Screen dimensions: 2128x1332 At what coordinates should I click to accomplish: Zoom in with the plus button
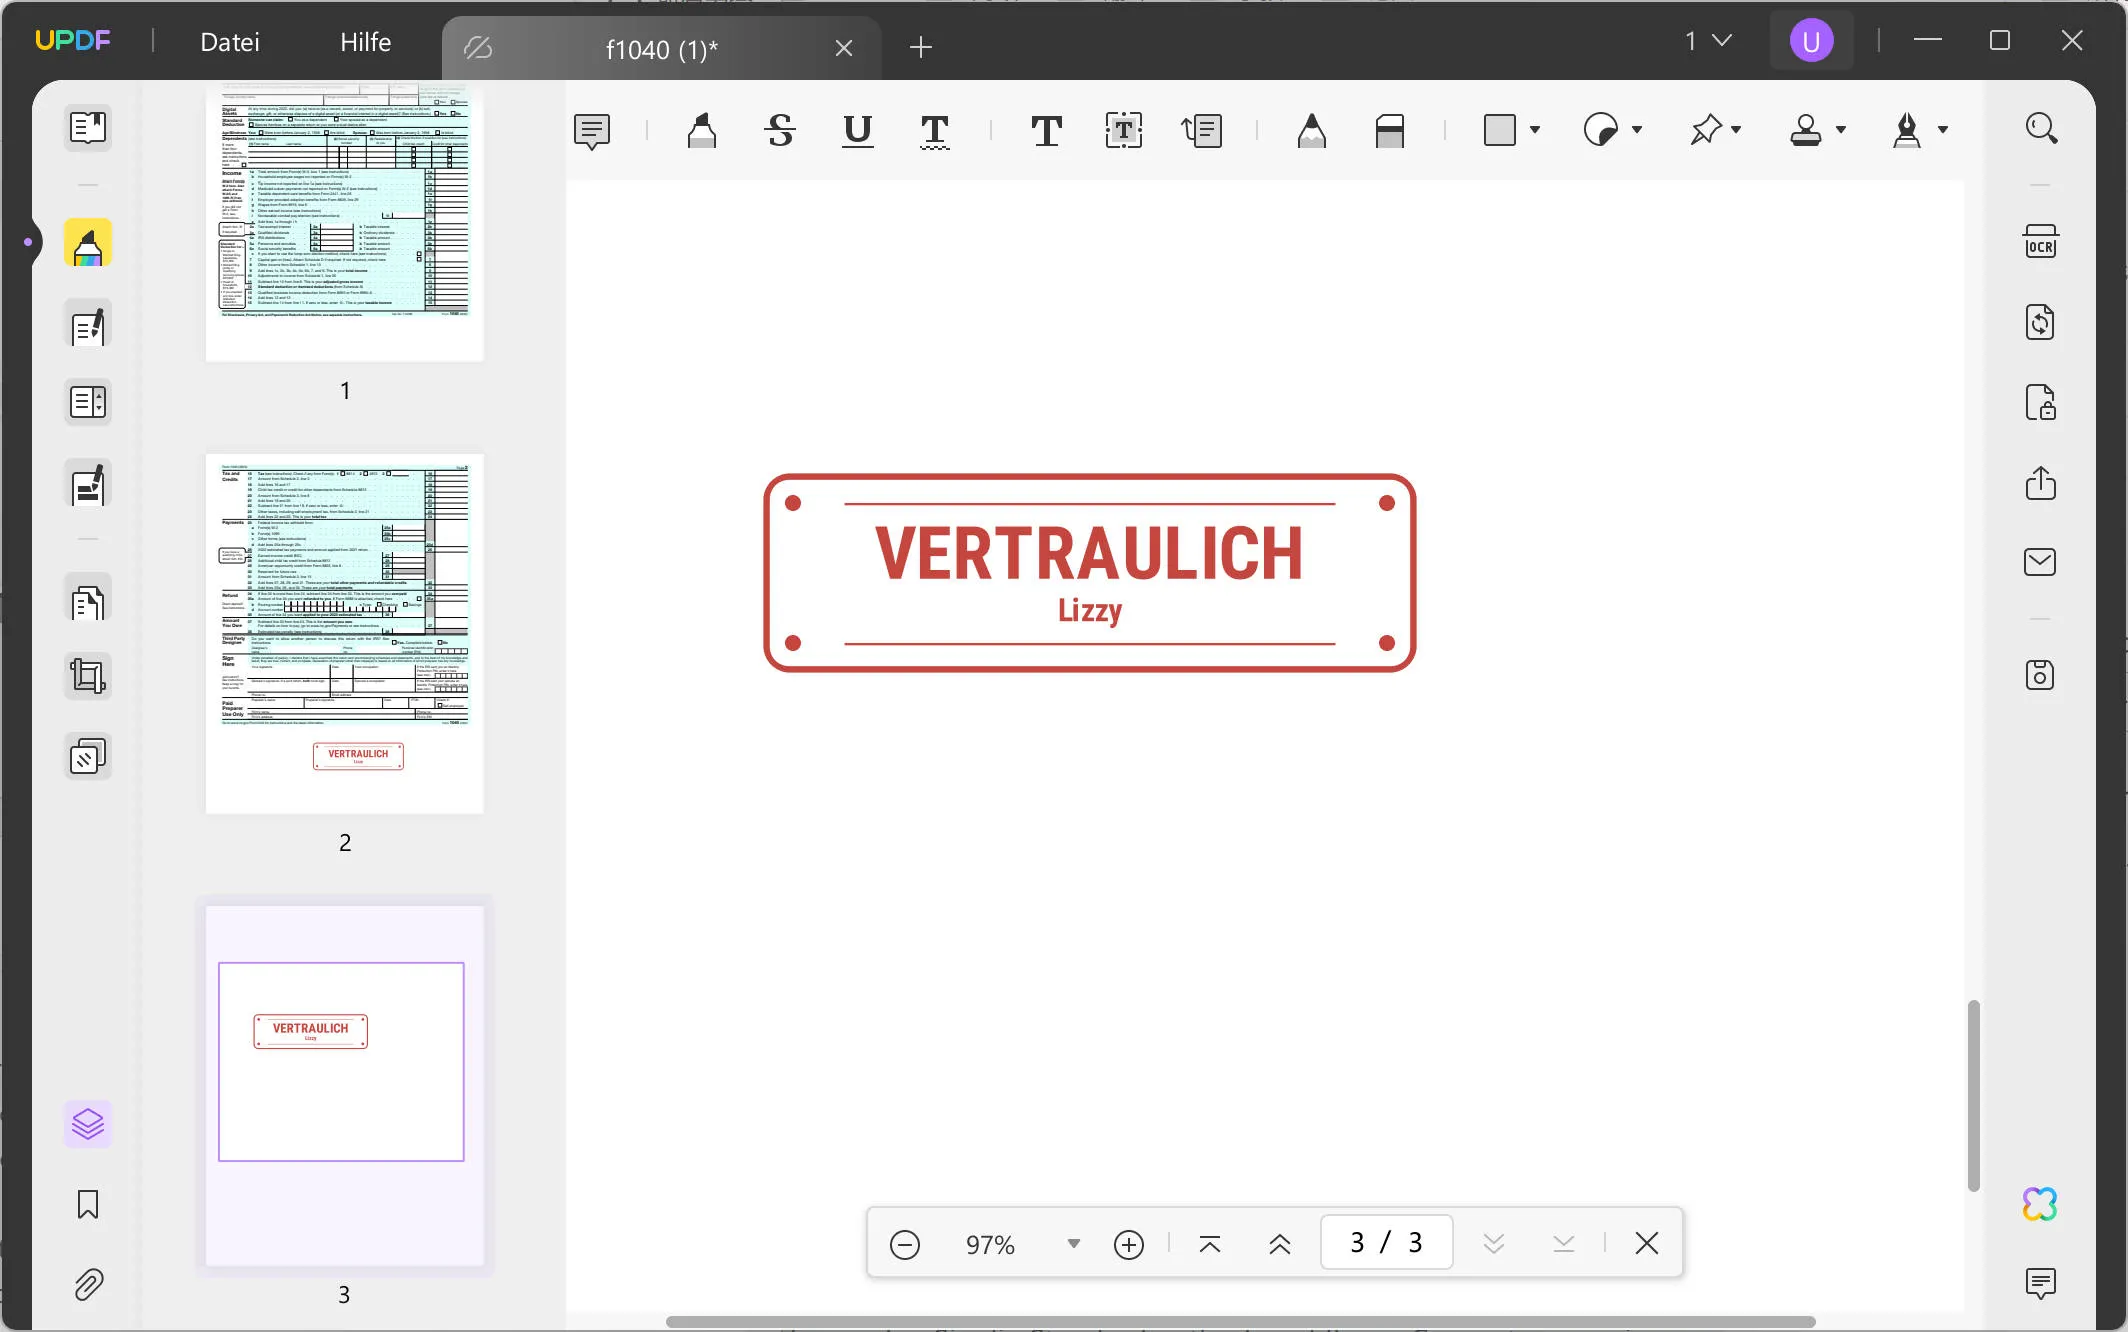click(1129, 1245)
